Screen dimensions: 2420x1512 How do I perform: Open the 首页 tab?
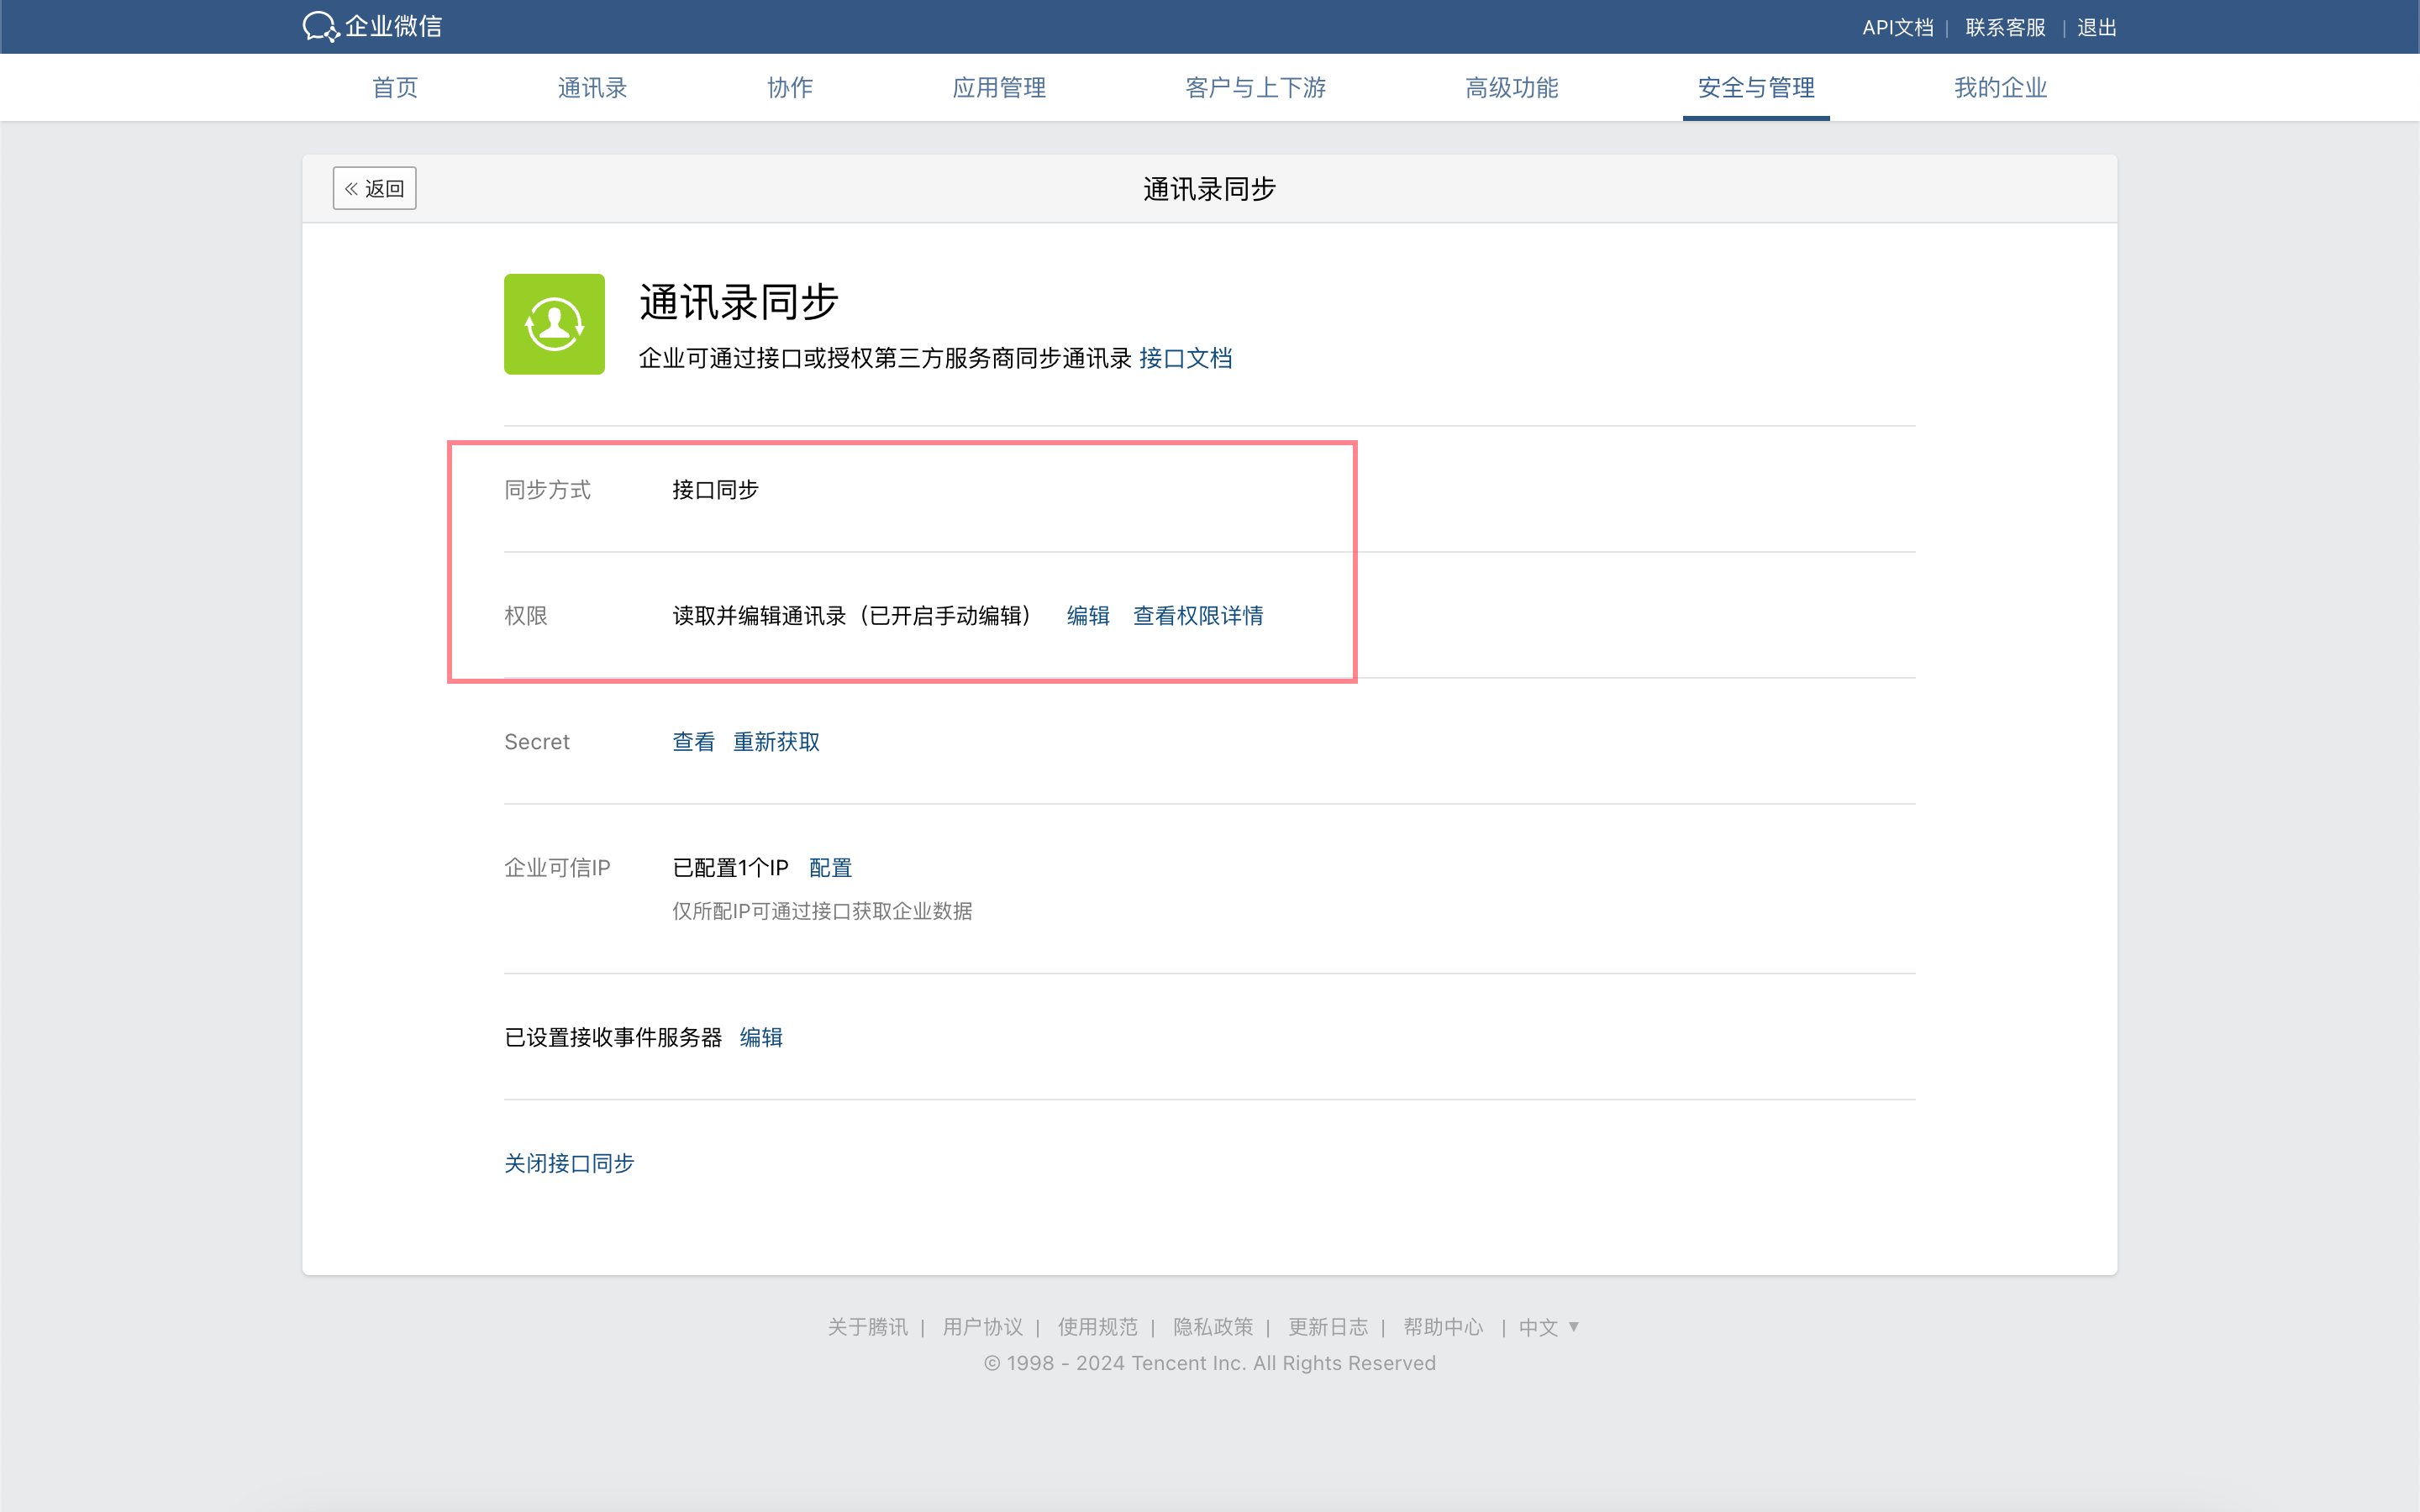[395, 88]
